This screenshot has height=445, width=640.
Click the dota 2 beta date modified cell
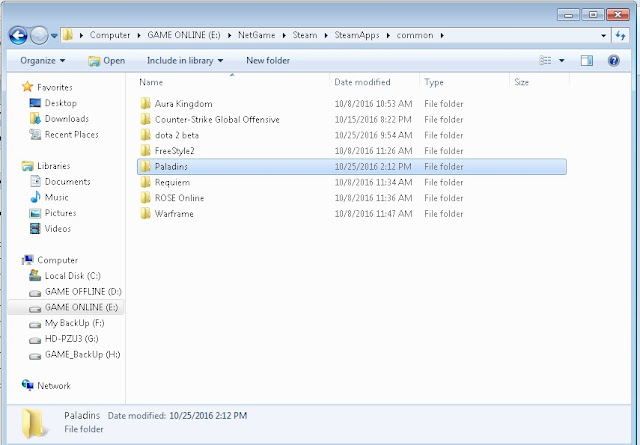(x=373, y=135)
